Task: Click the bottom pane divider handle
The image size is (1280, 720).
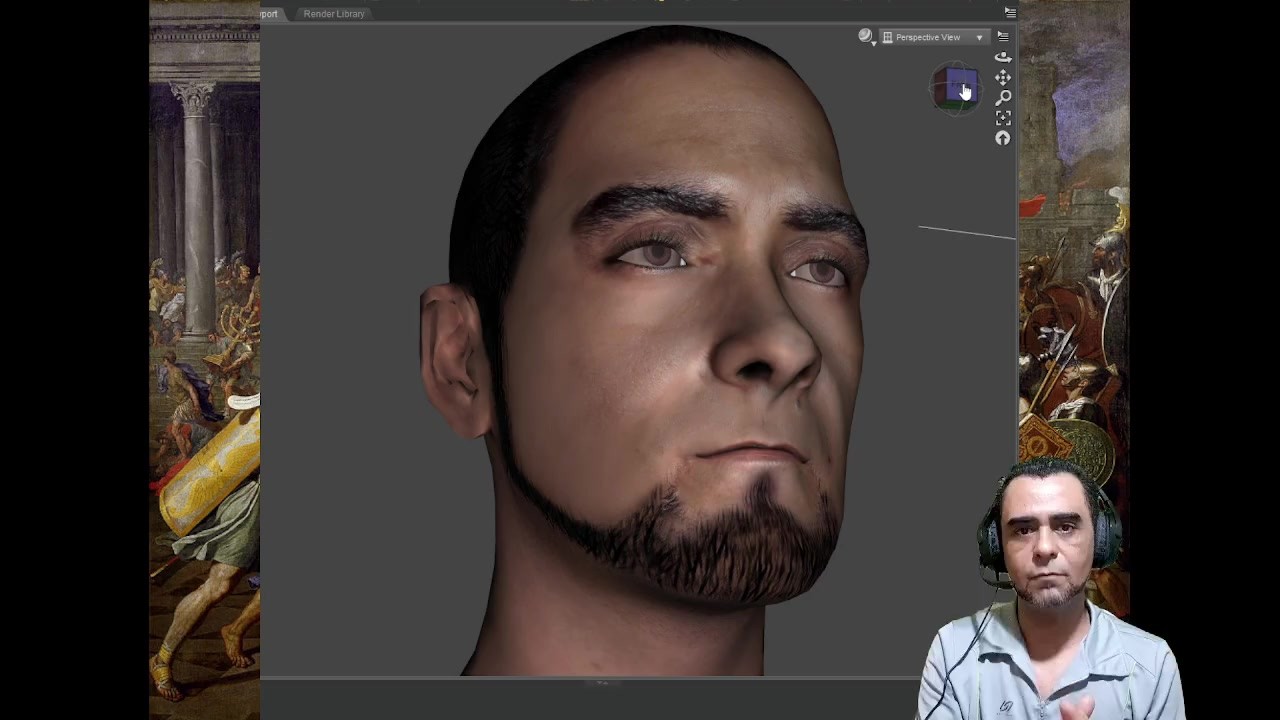Action: click(601, 682)
